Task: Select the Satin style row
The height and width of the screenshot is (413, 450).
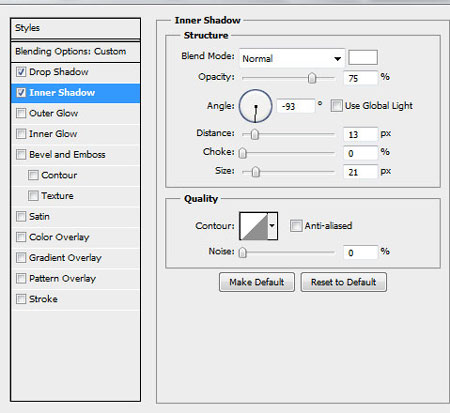Action: pyautogui.click(x=75, y=216)
